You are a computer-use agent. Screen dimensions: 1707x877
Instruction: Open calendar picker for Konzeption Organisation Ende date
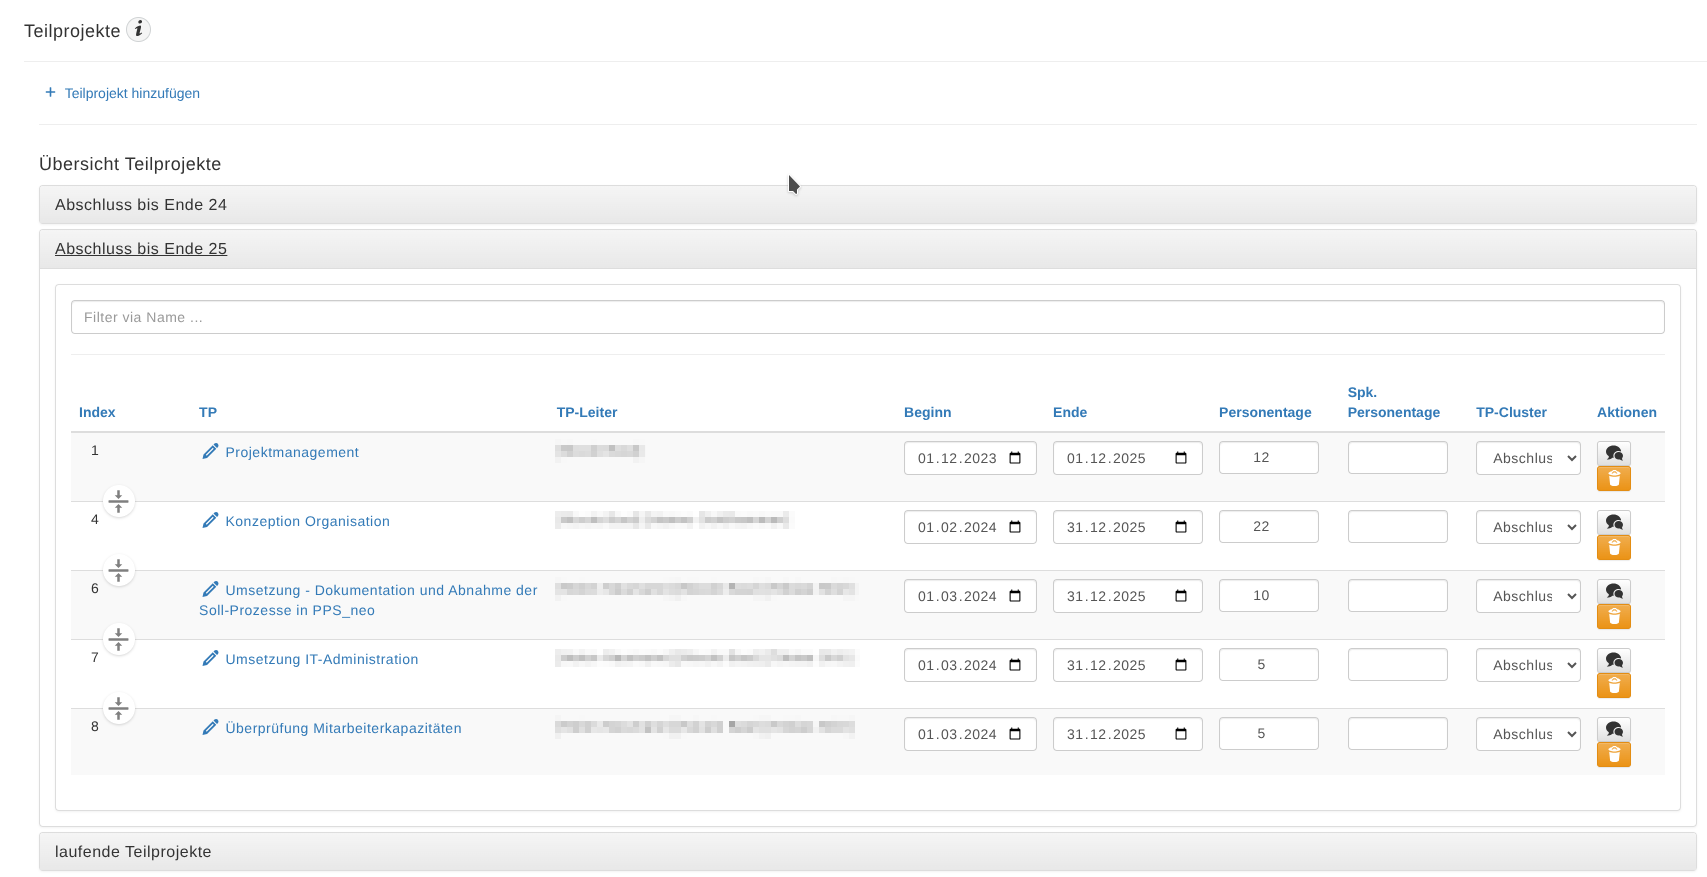(x=1181, y=527)
